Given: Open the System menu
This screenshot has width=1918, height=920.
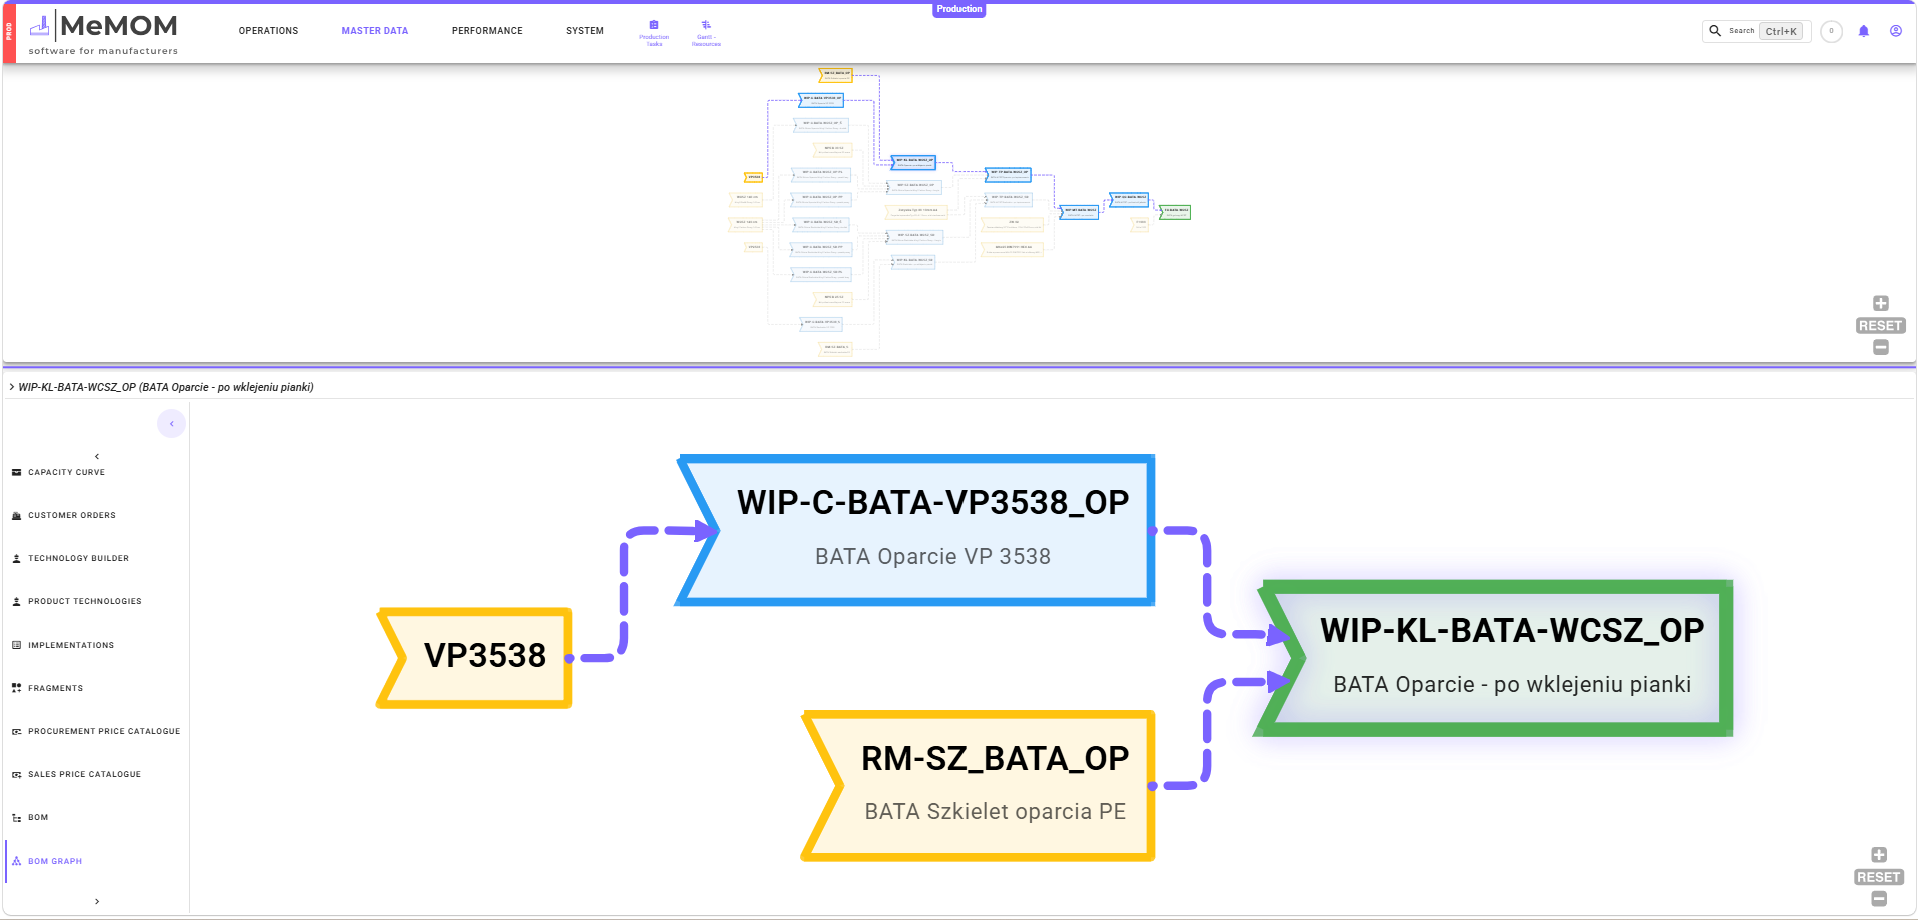Looking at the screenshot, I should pyautogui.click(x=585, y=31).
